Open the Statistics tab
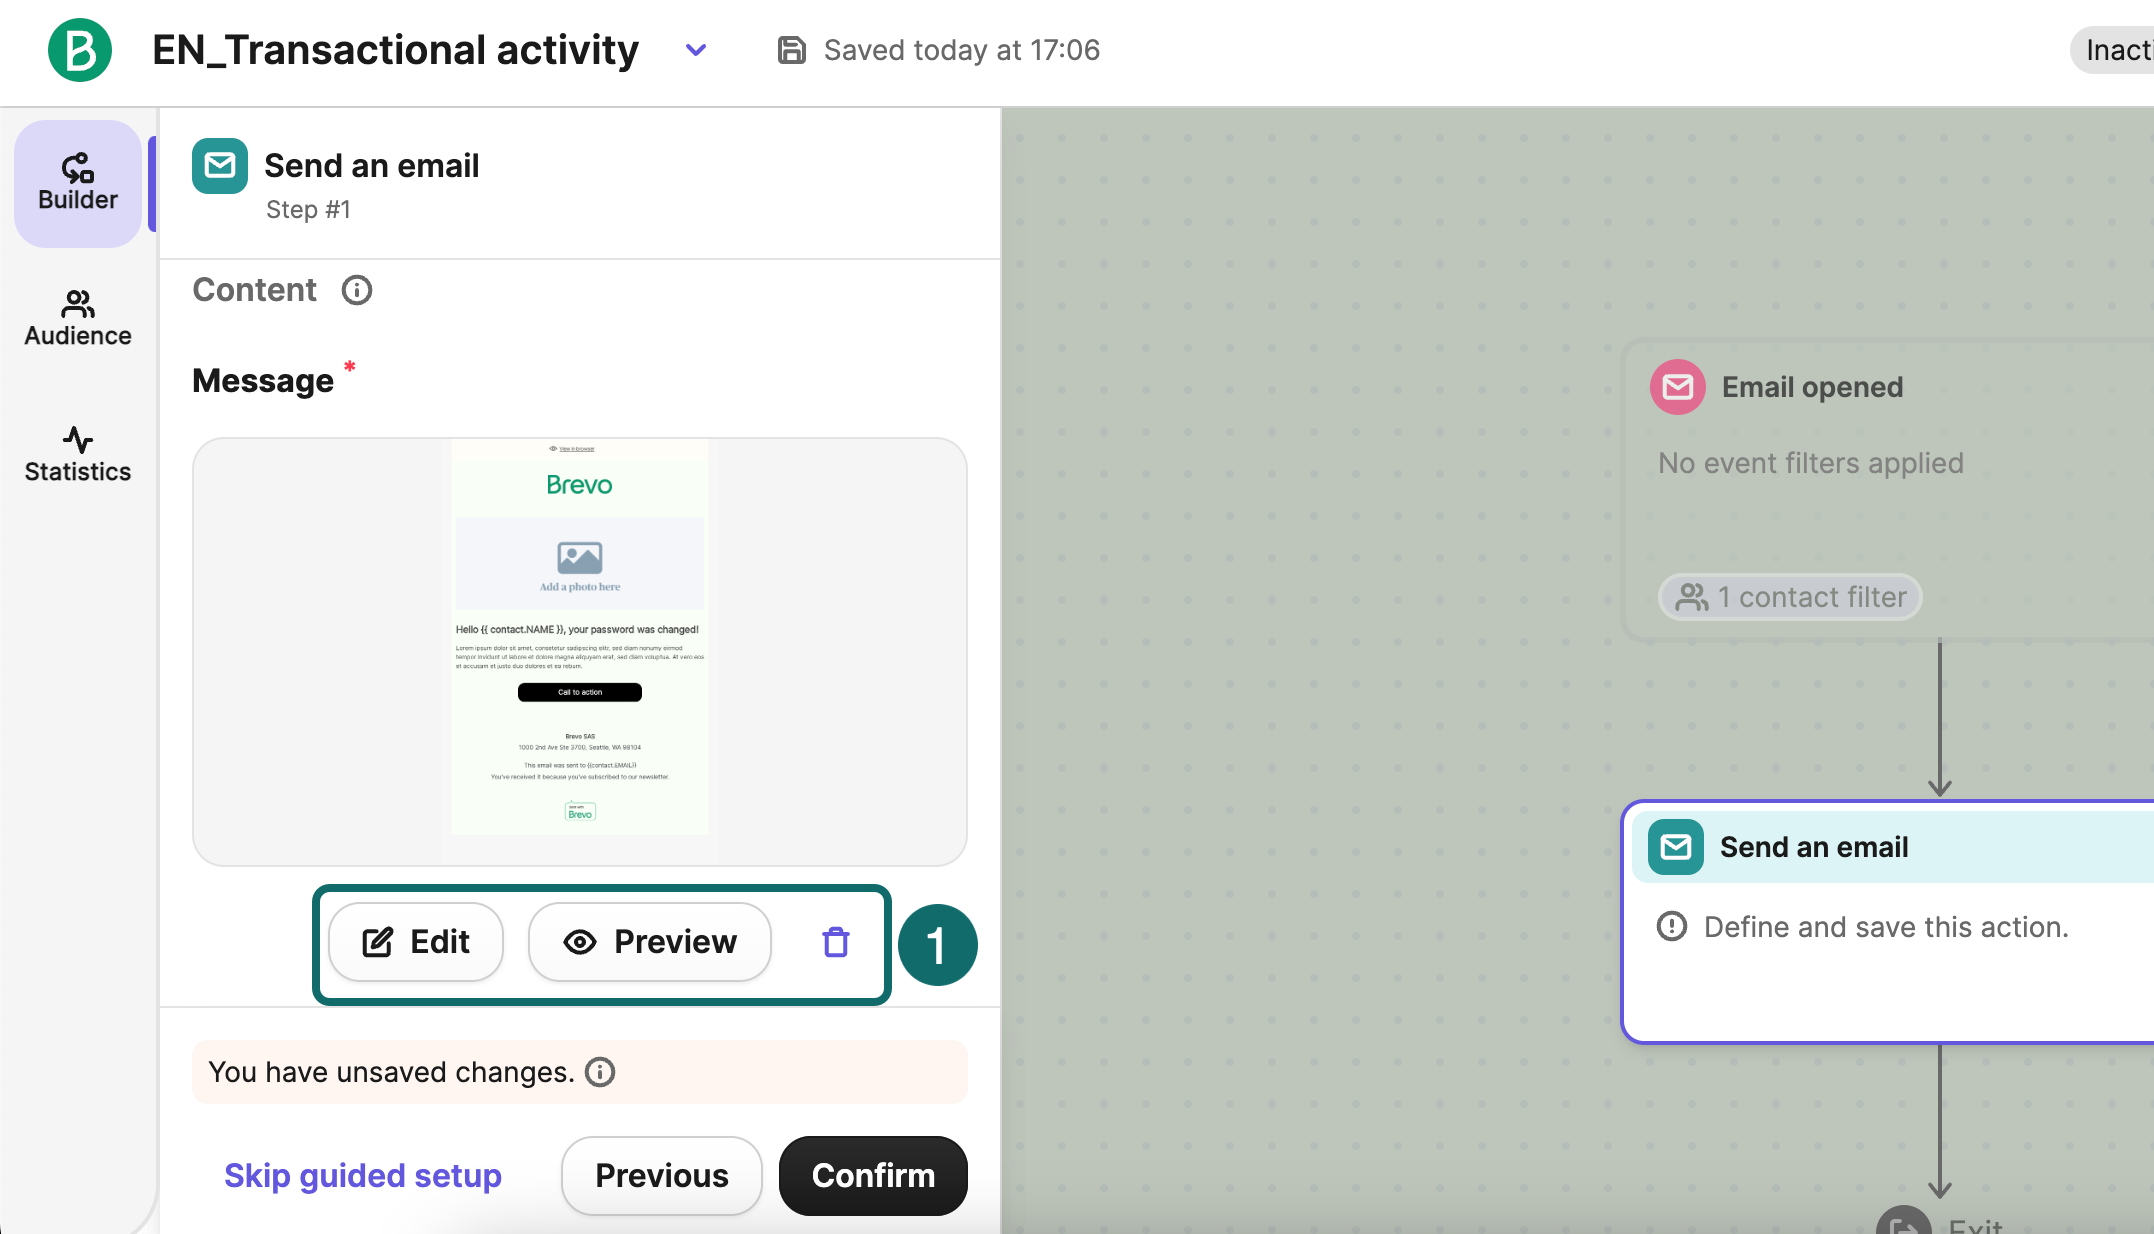This screenshot has height=1234, width=2154. click(x=78, y=454)
